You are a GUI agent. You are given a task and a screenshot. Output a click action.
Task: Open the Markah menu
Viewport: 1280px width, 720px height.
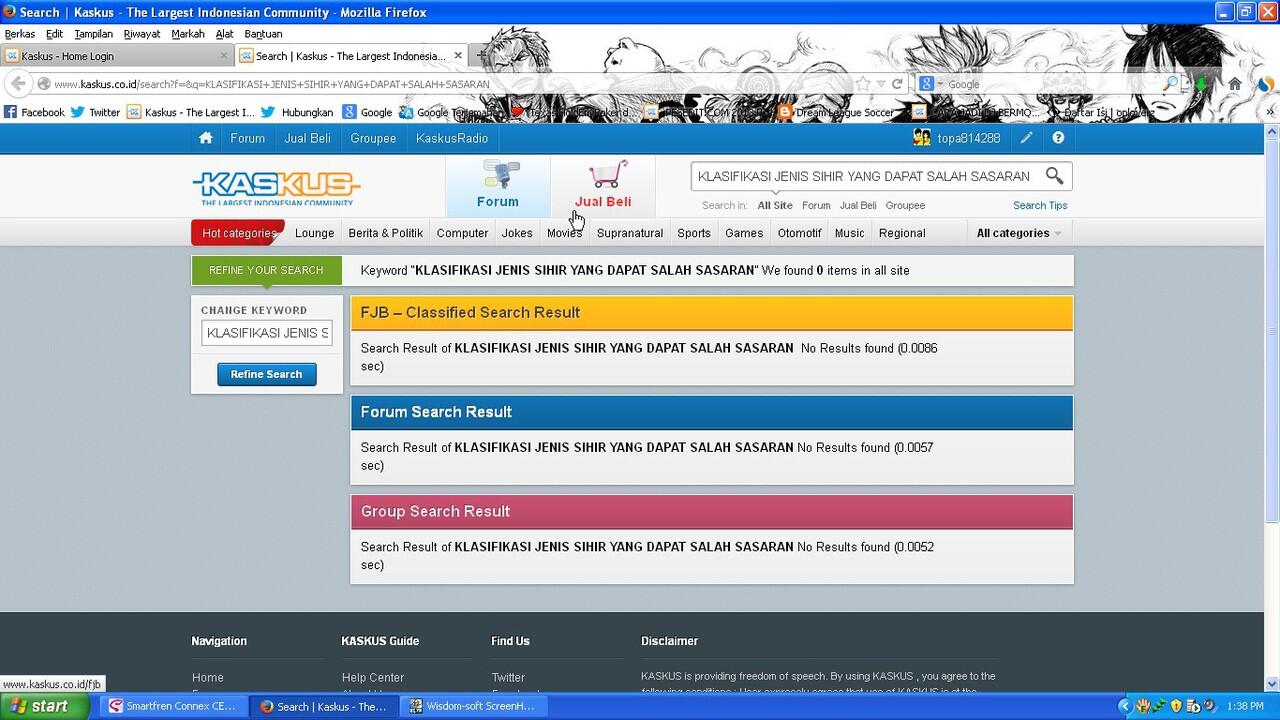click(187, 34)
